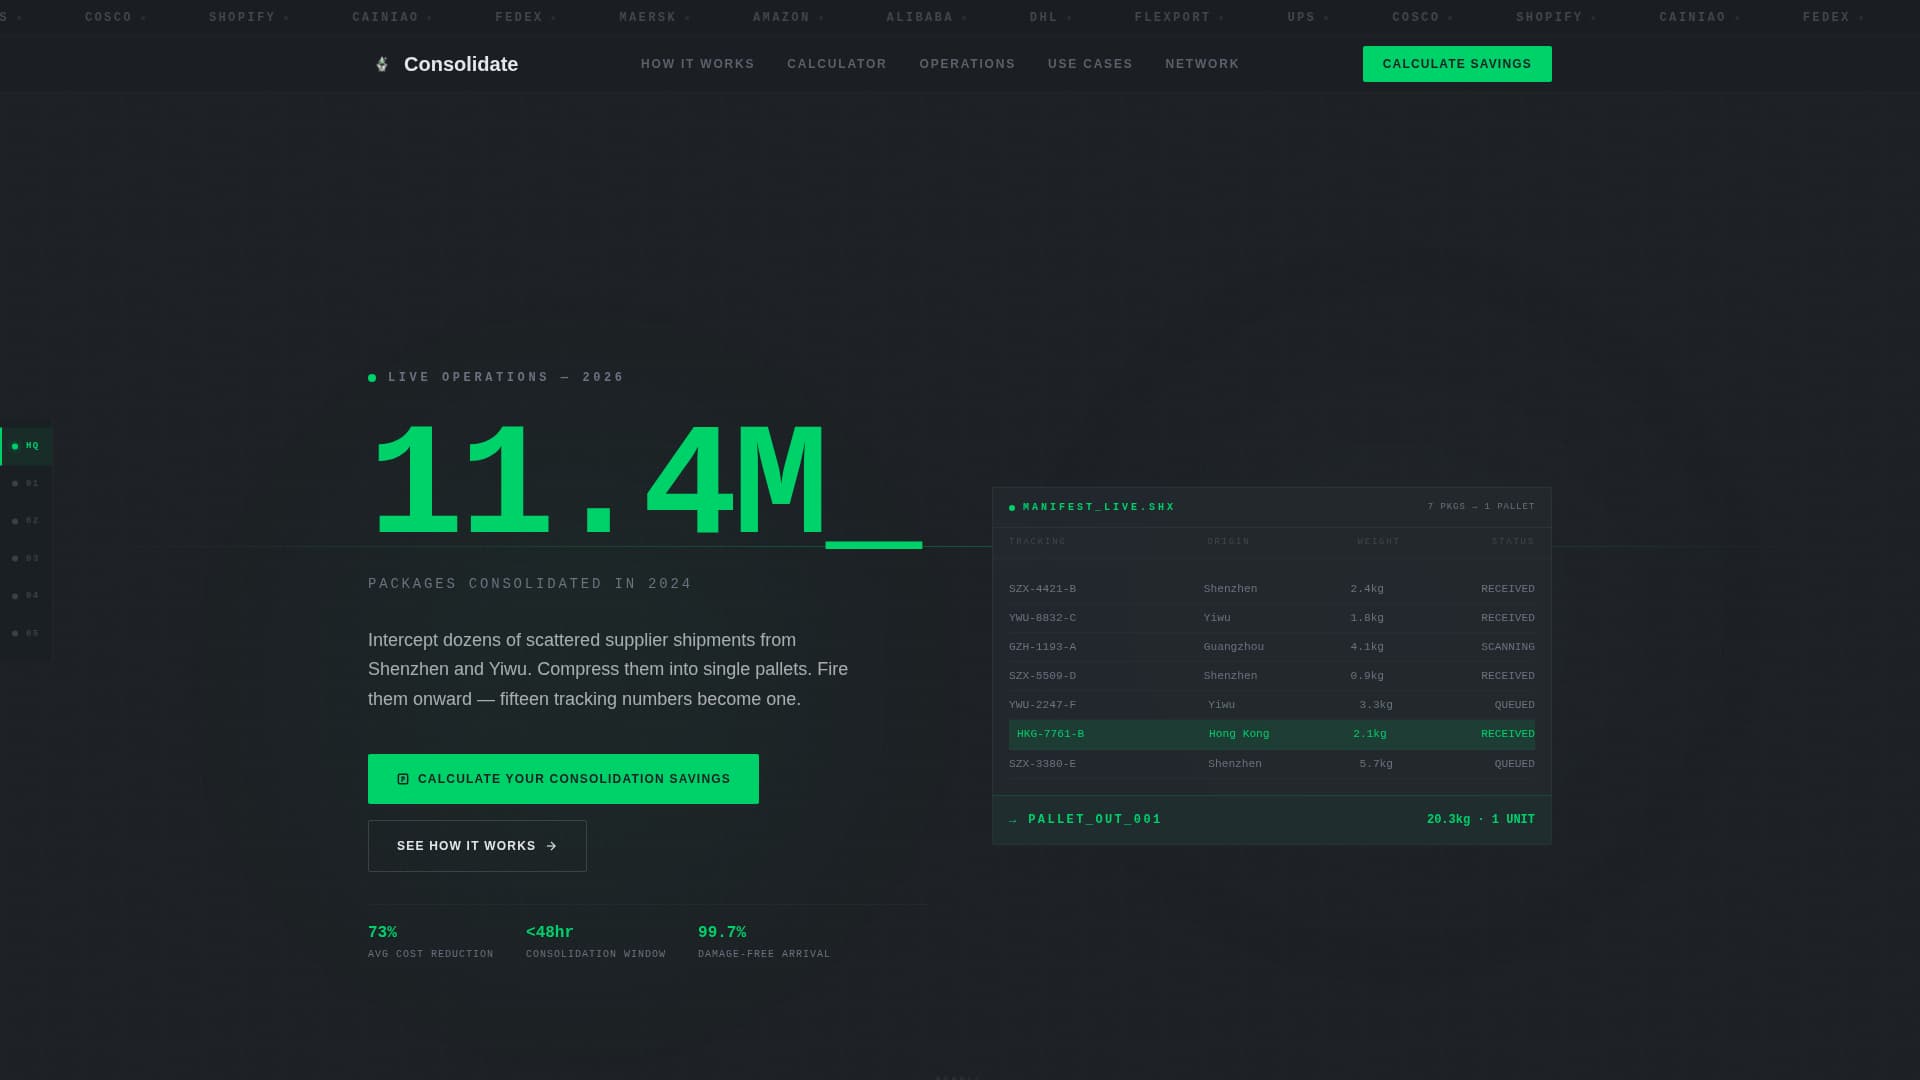This screenshot has height=1080, width=1920.
Task: Click the Calculate Savings header button
Action: [1457, 64]
